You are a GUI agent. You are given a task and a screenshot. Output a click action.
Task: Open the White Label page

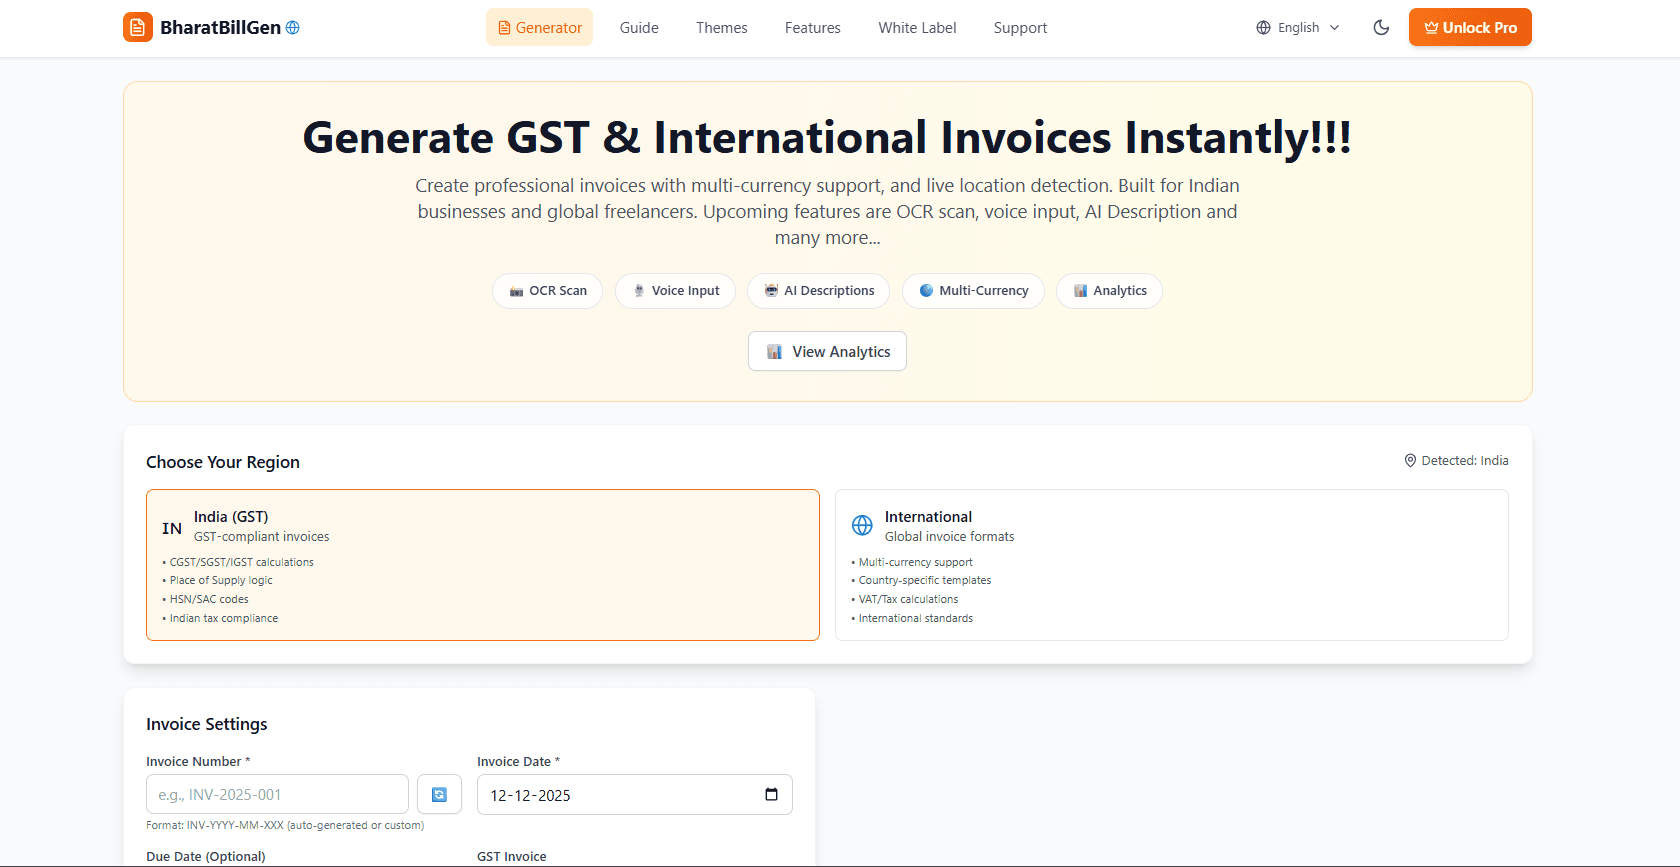[917, 28]
